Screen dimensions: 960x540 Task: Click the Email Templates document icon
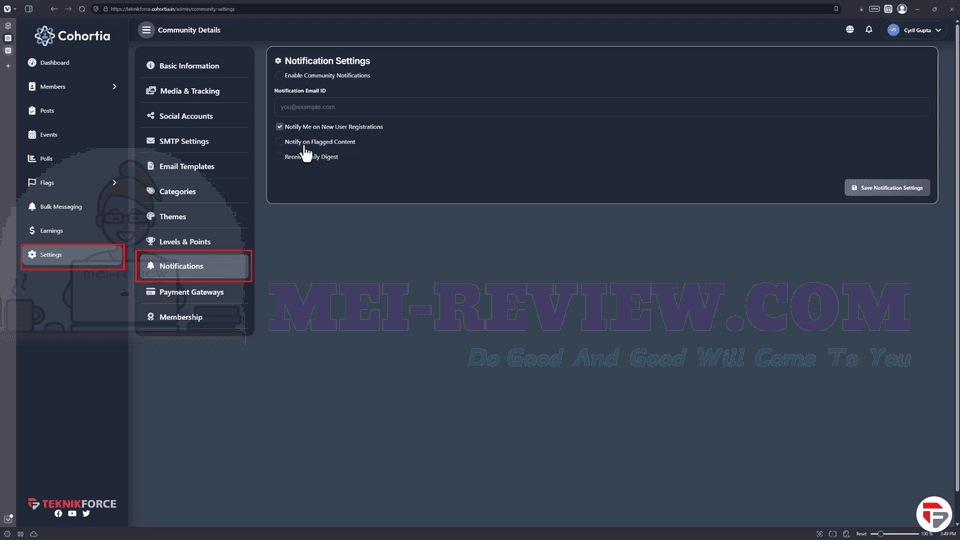coord(150,166)
